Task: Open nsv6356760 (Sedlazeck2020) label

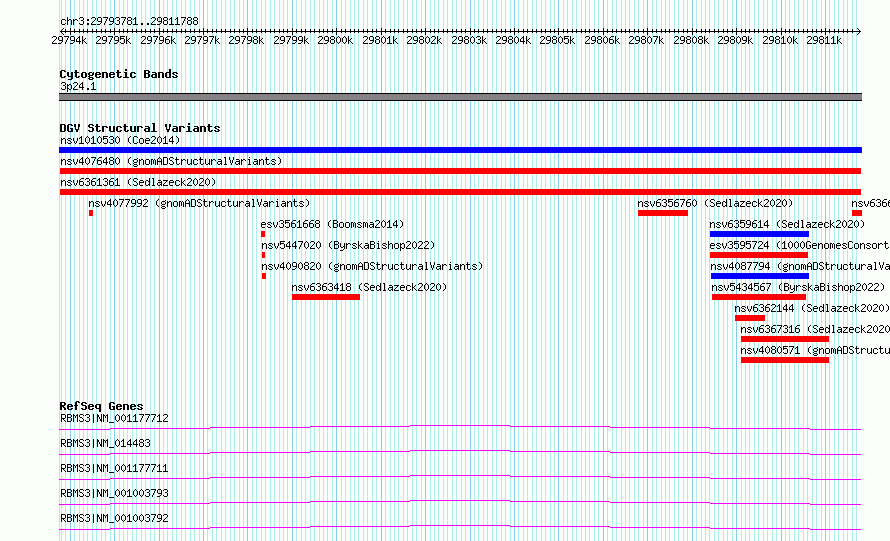Action: point(715,203)
